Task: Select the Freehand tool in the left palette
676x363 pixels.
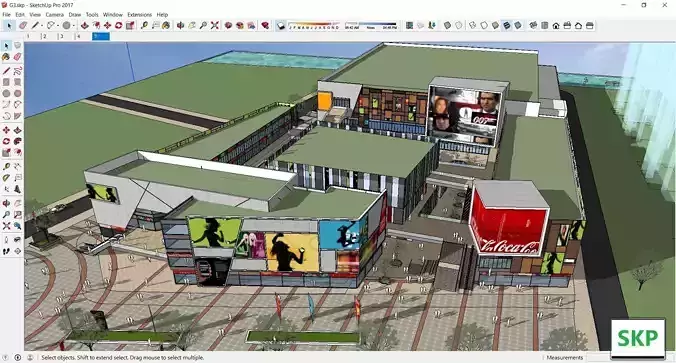Action: coord(17,70)
